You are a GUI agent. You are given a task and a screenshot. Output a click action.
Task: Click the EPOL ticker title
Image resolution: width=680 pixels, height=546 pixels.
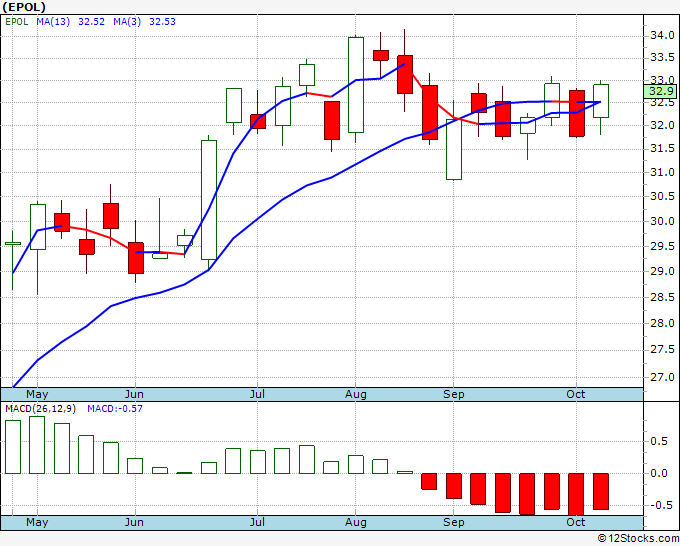point(24,7)
